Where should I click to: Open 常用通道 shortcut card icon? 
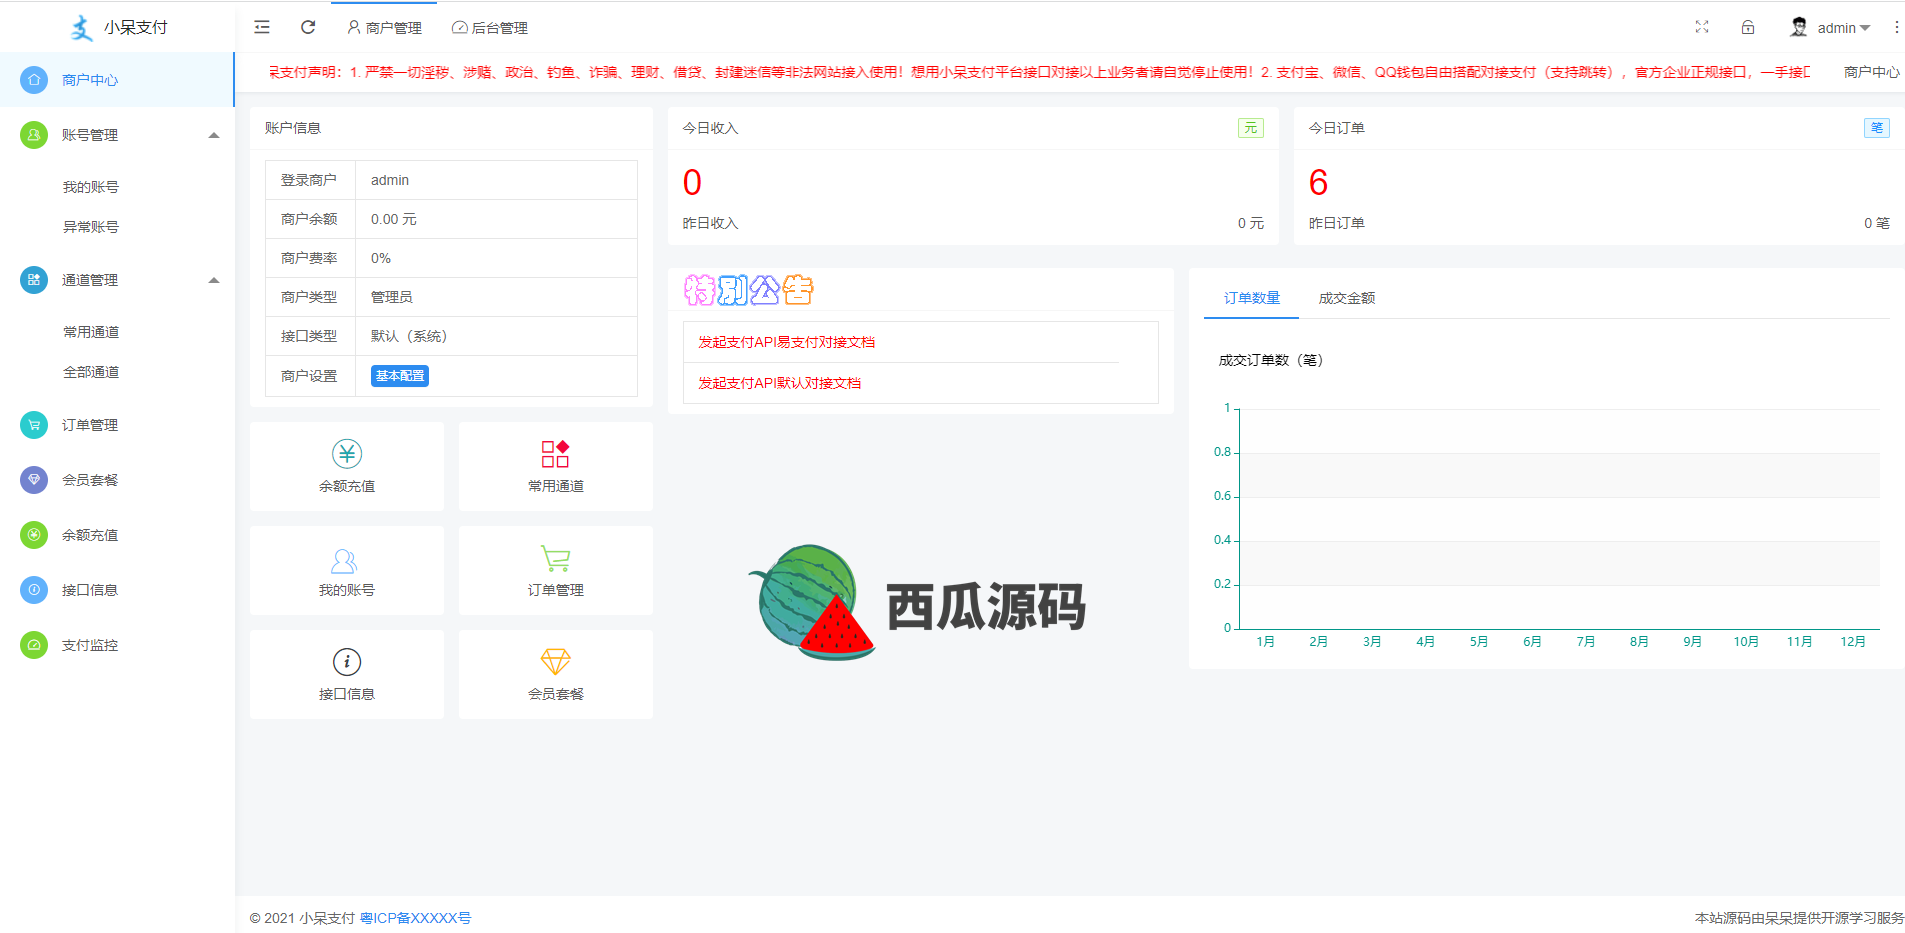click(x=556, y=454)
